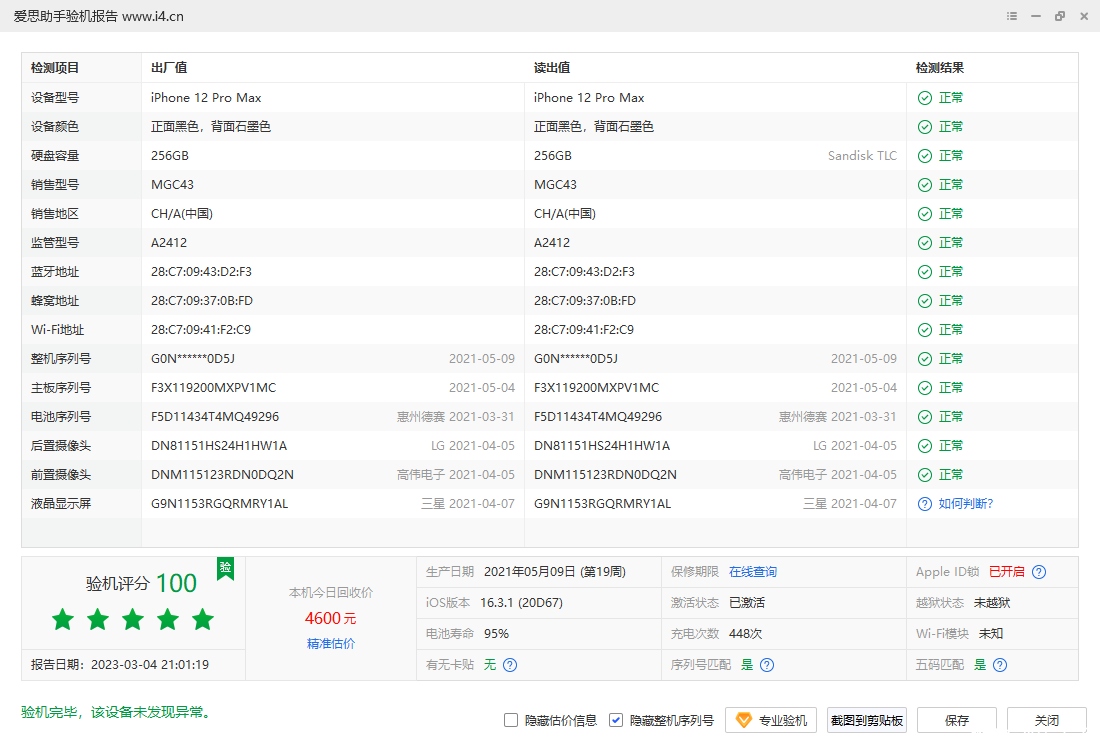The image size is (1100, 749).
Task: Select the score value 100
Action: coord(176,583)
